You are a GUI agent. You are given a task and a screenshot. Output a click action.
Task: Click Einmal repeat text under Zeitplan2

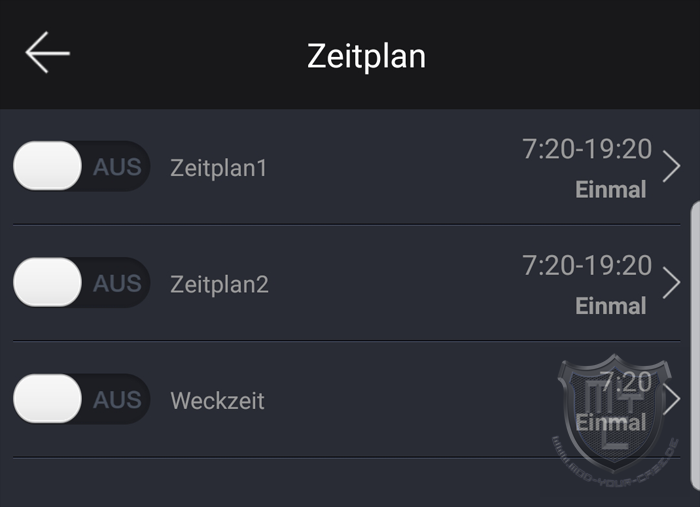[x=611, y=306]
